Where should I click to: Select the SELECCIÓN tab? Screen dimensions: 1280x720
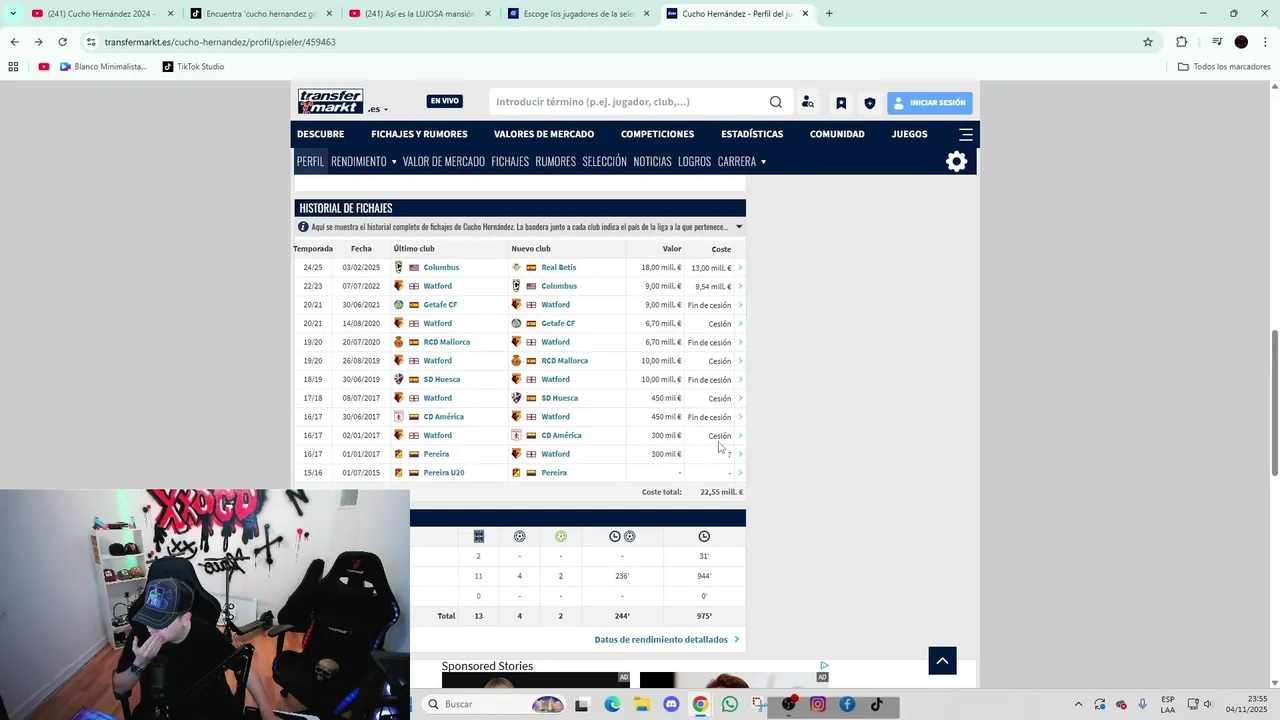(604, 161)
